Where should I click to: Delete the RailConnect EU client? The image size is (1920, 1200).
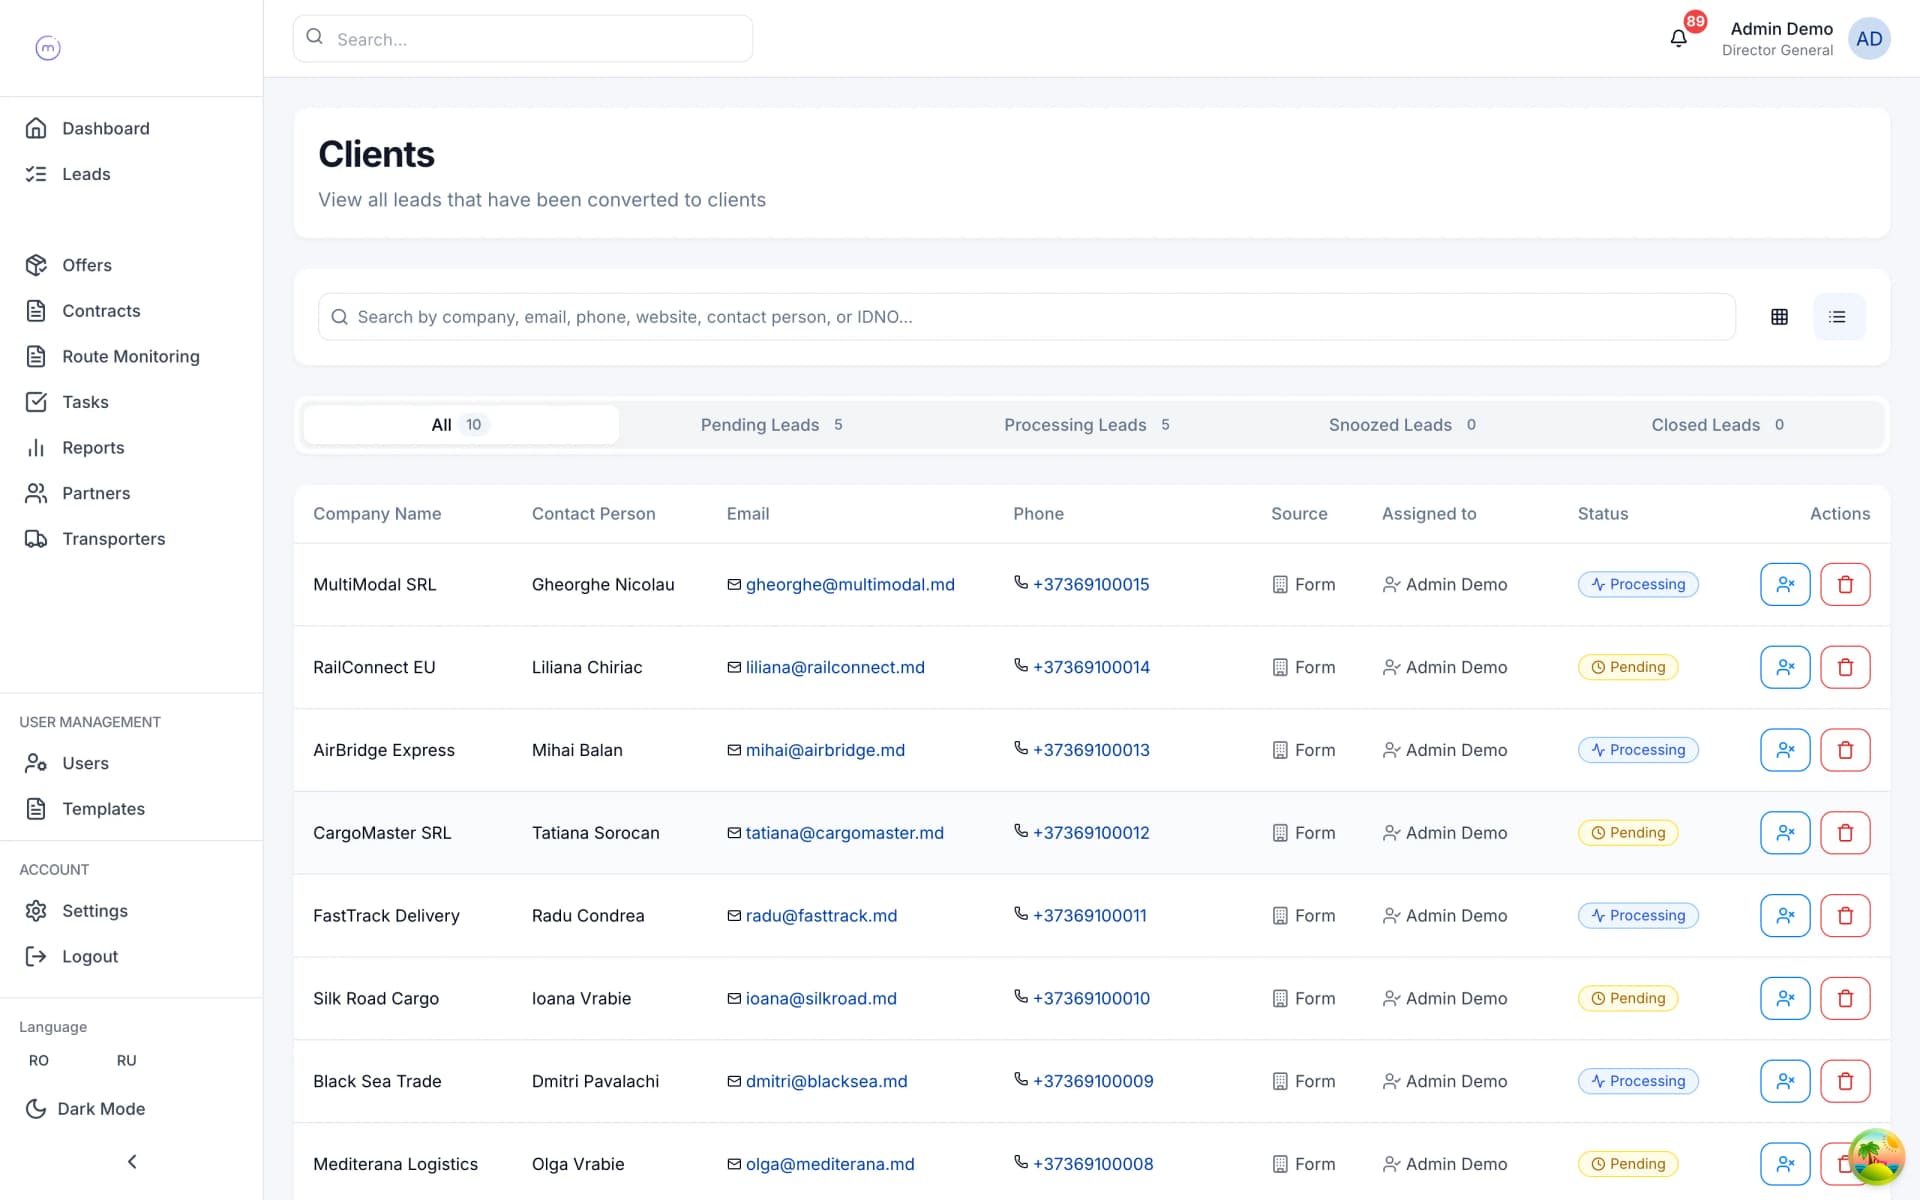(x=1845, y=667)
